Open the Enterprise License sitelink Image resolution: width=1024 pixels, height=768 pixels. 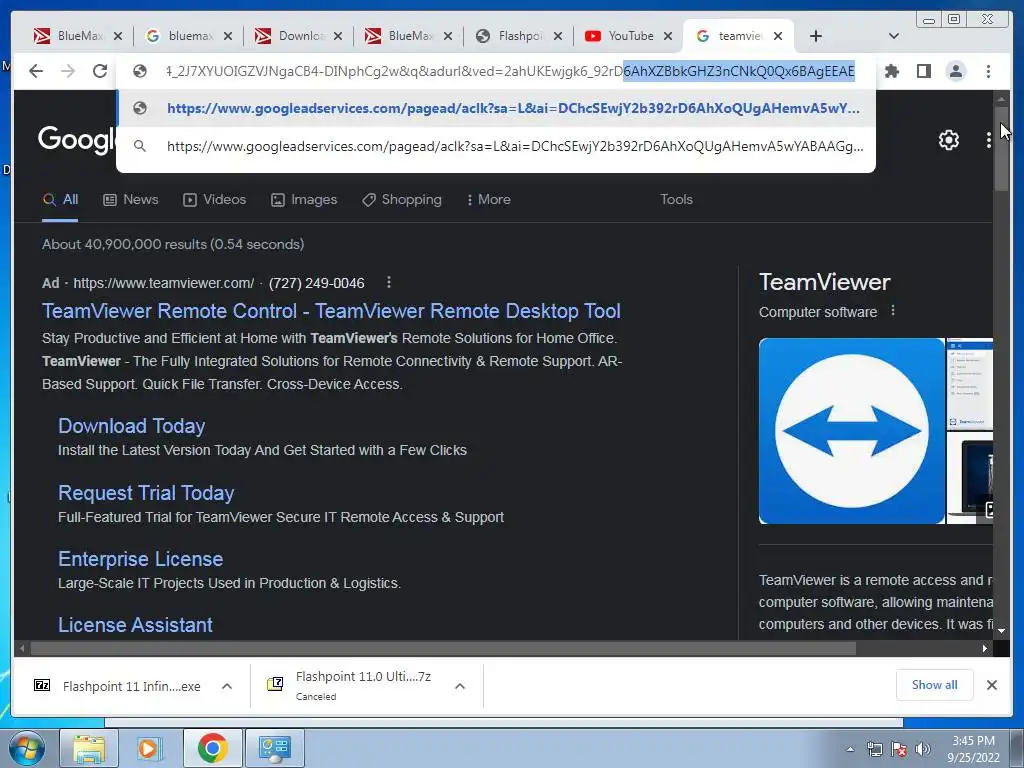(140, 559)
